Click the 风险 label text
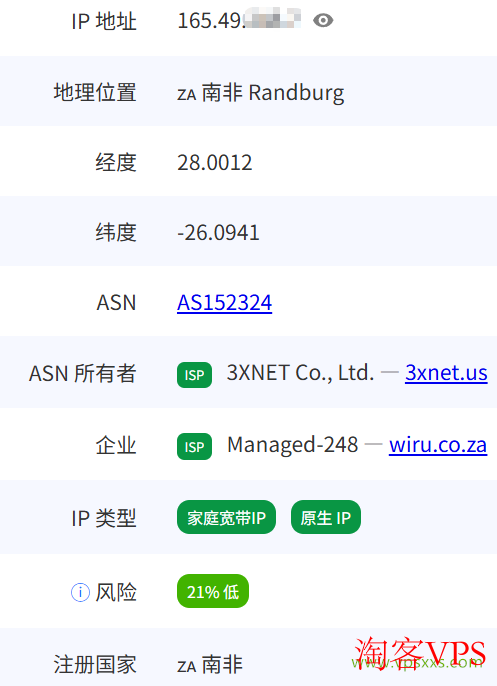 (x=116, y=592)
